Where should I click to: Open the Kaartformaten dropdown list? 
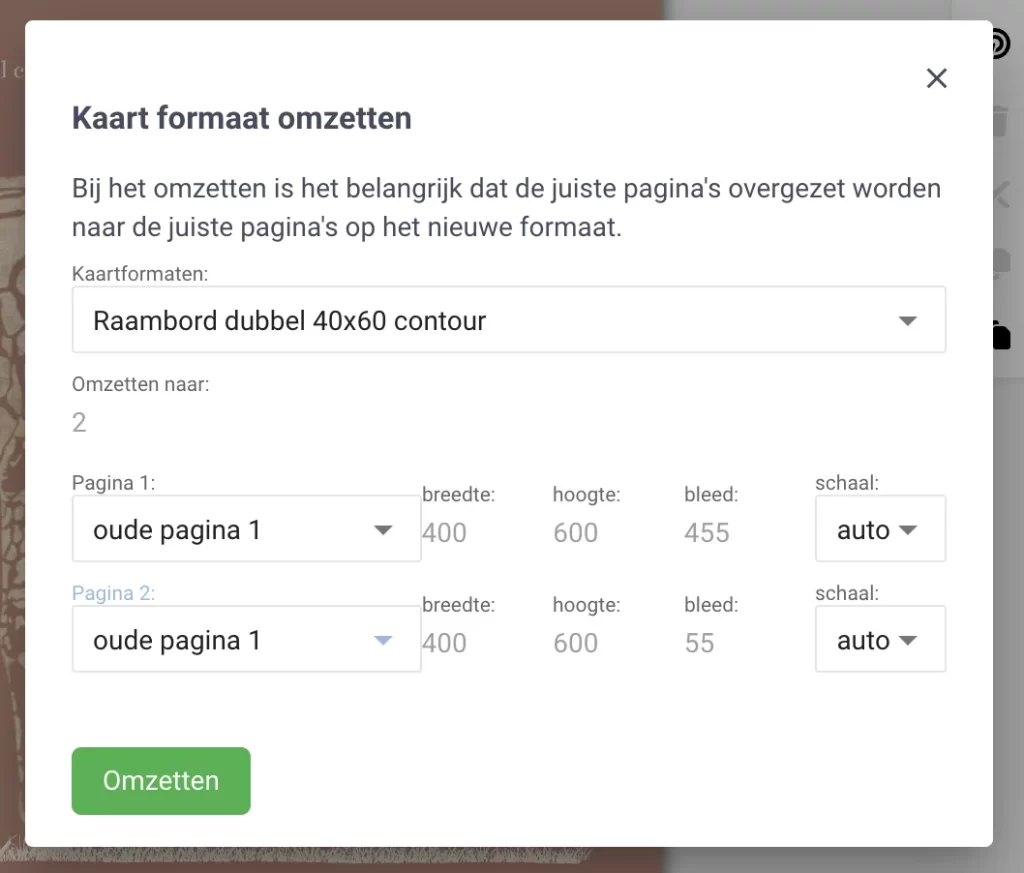[508, 321]
